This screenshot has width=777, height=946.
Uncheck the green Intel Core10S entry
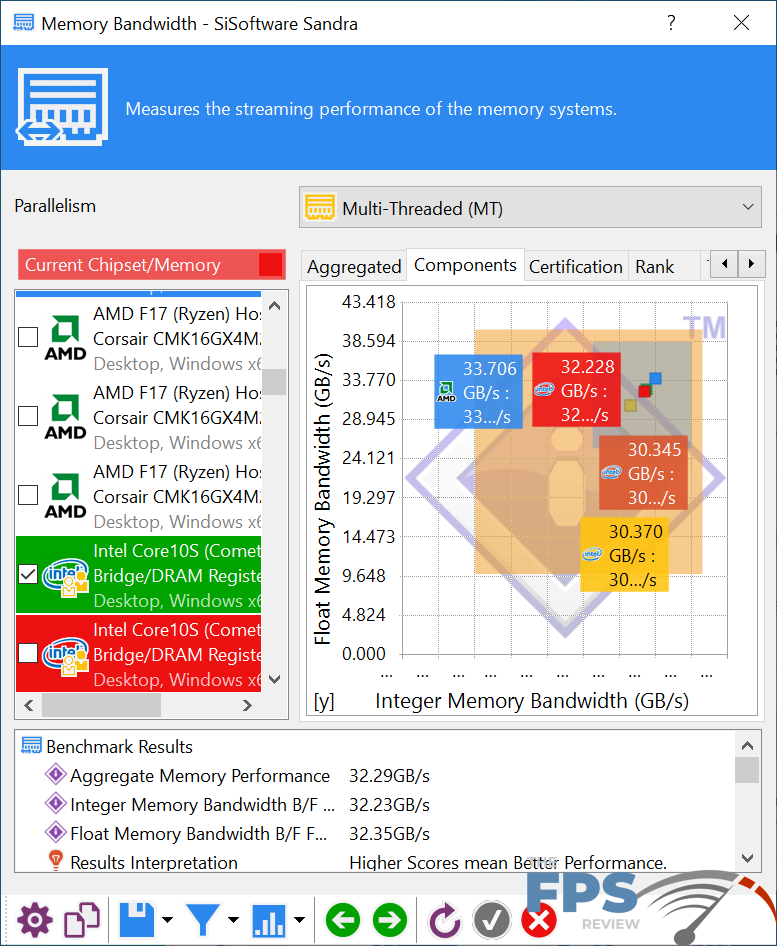click(x=28, y=574)
